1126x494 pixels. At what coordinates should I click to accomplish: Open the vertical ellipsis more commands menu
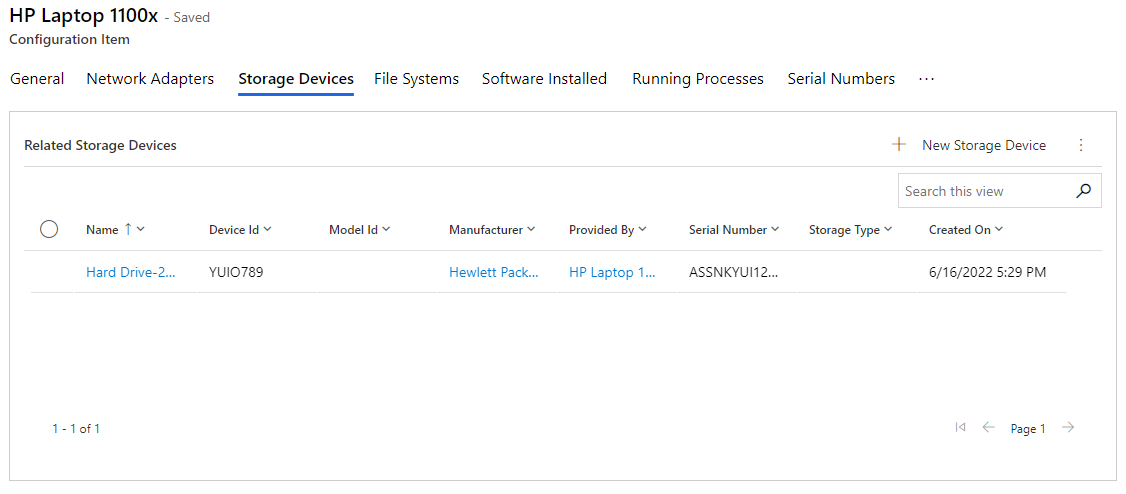1081,145
